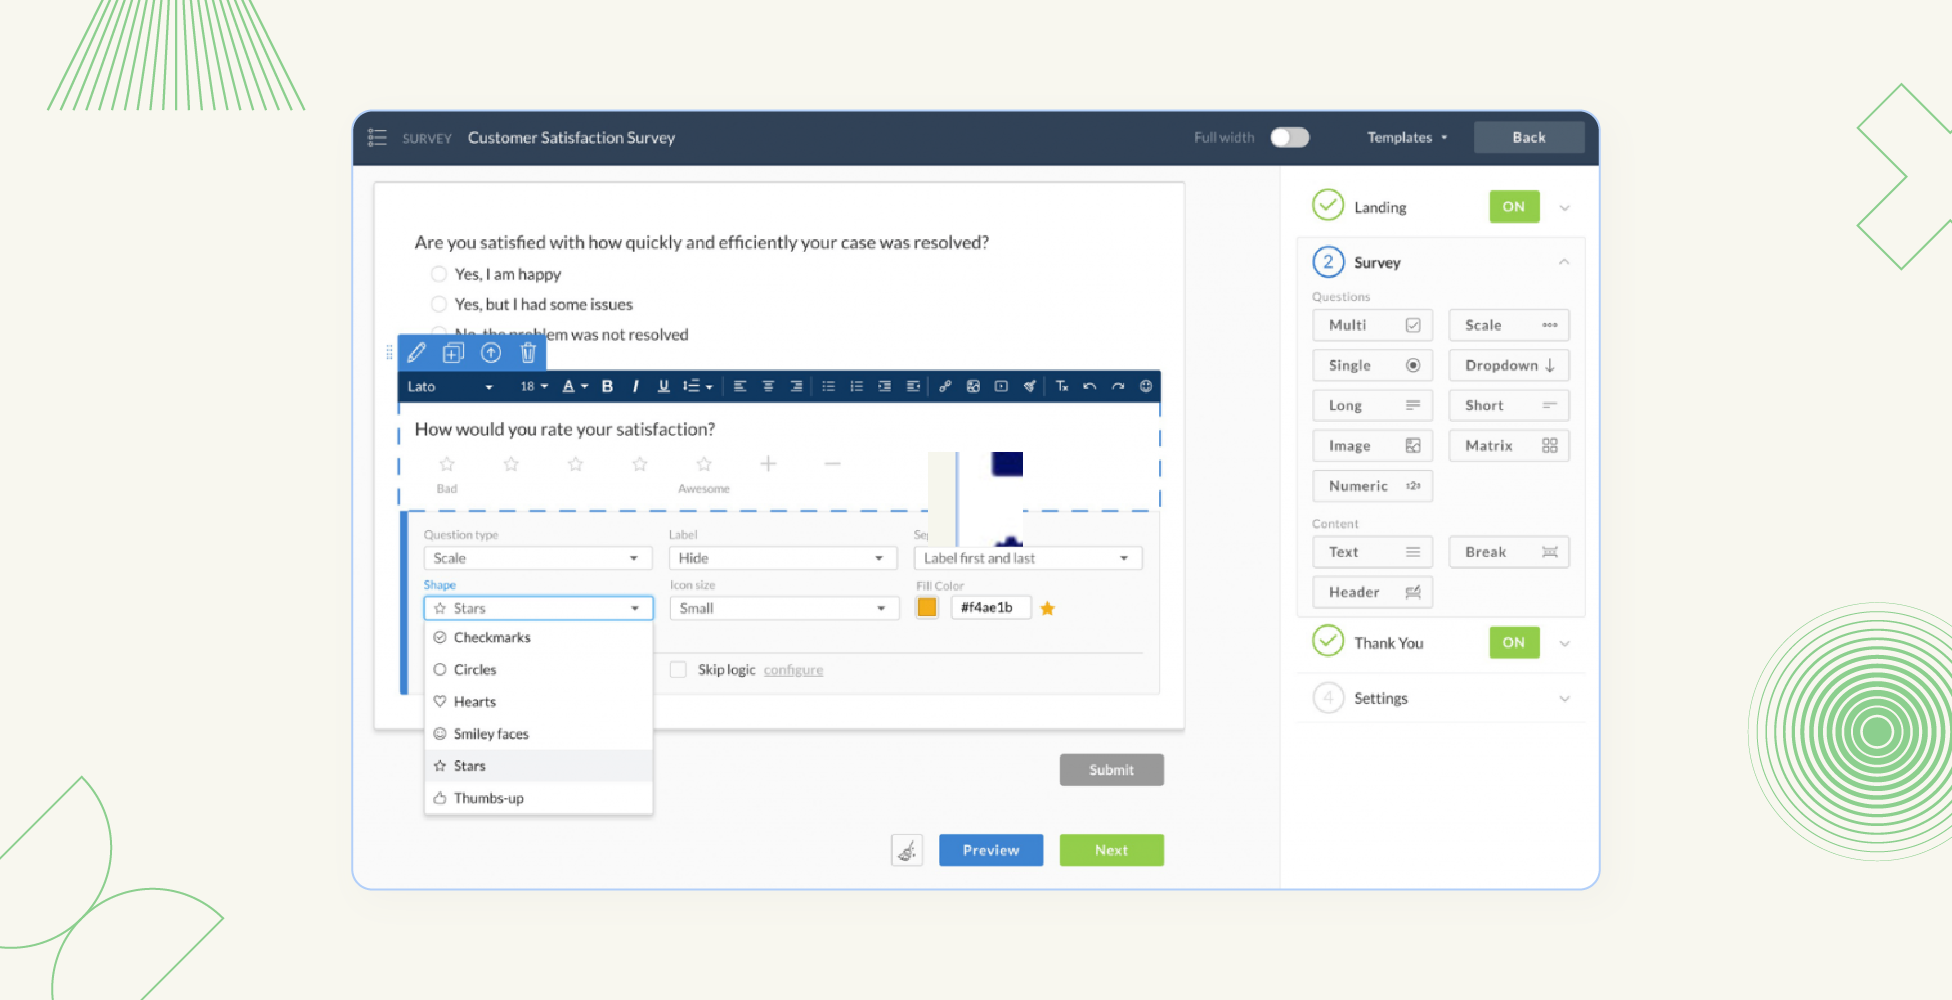Click the pencil edit icon on the question

[417, 353]
